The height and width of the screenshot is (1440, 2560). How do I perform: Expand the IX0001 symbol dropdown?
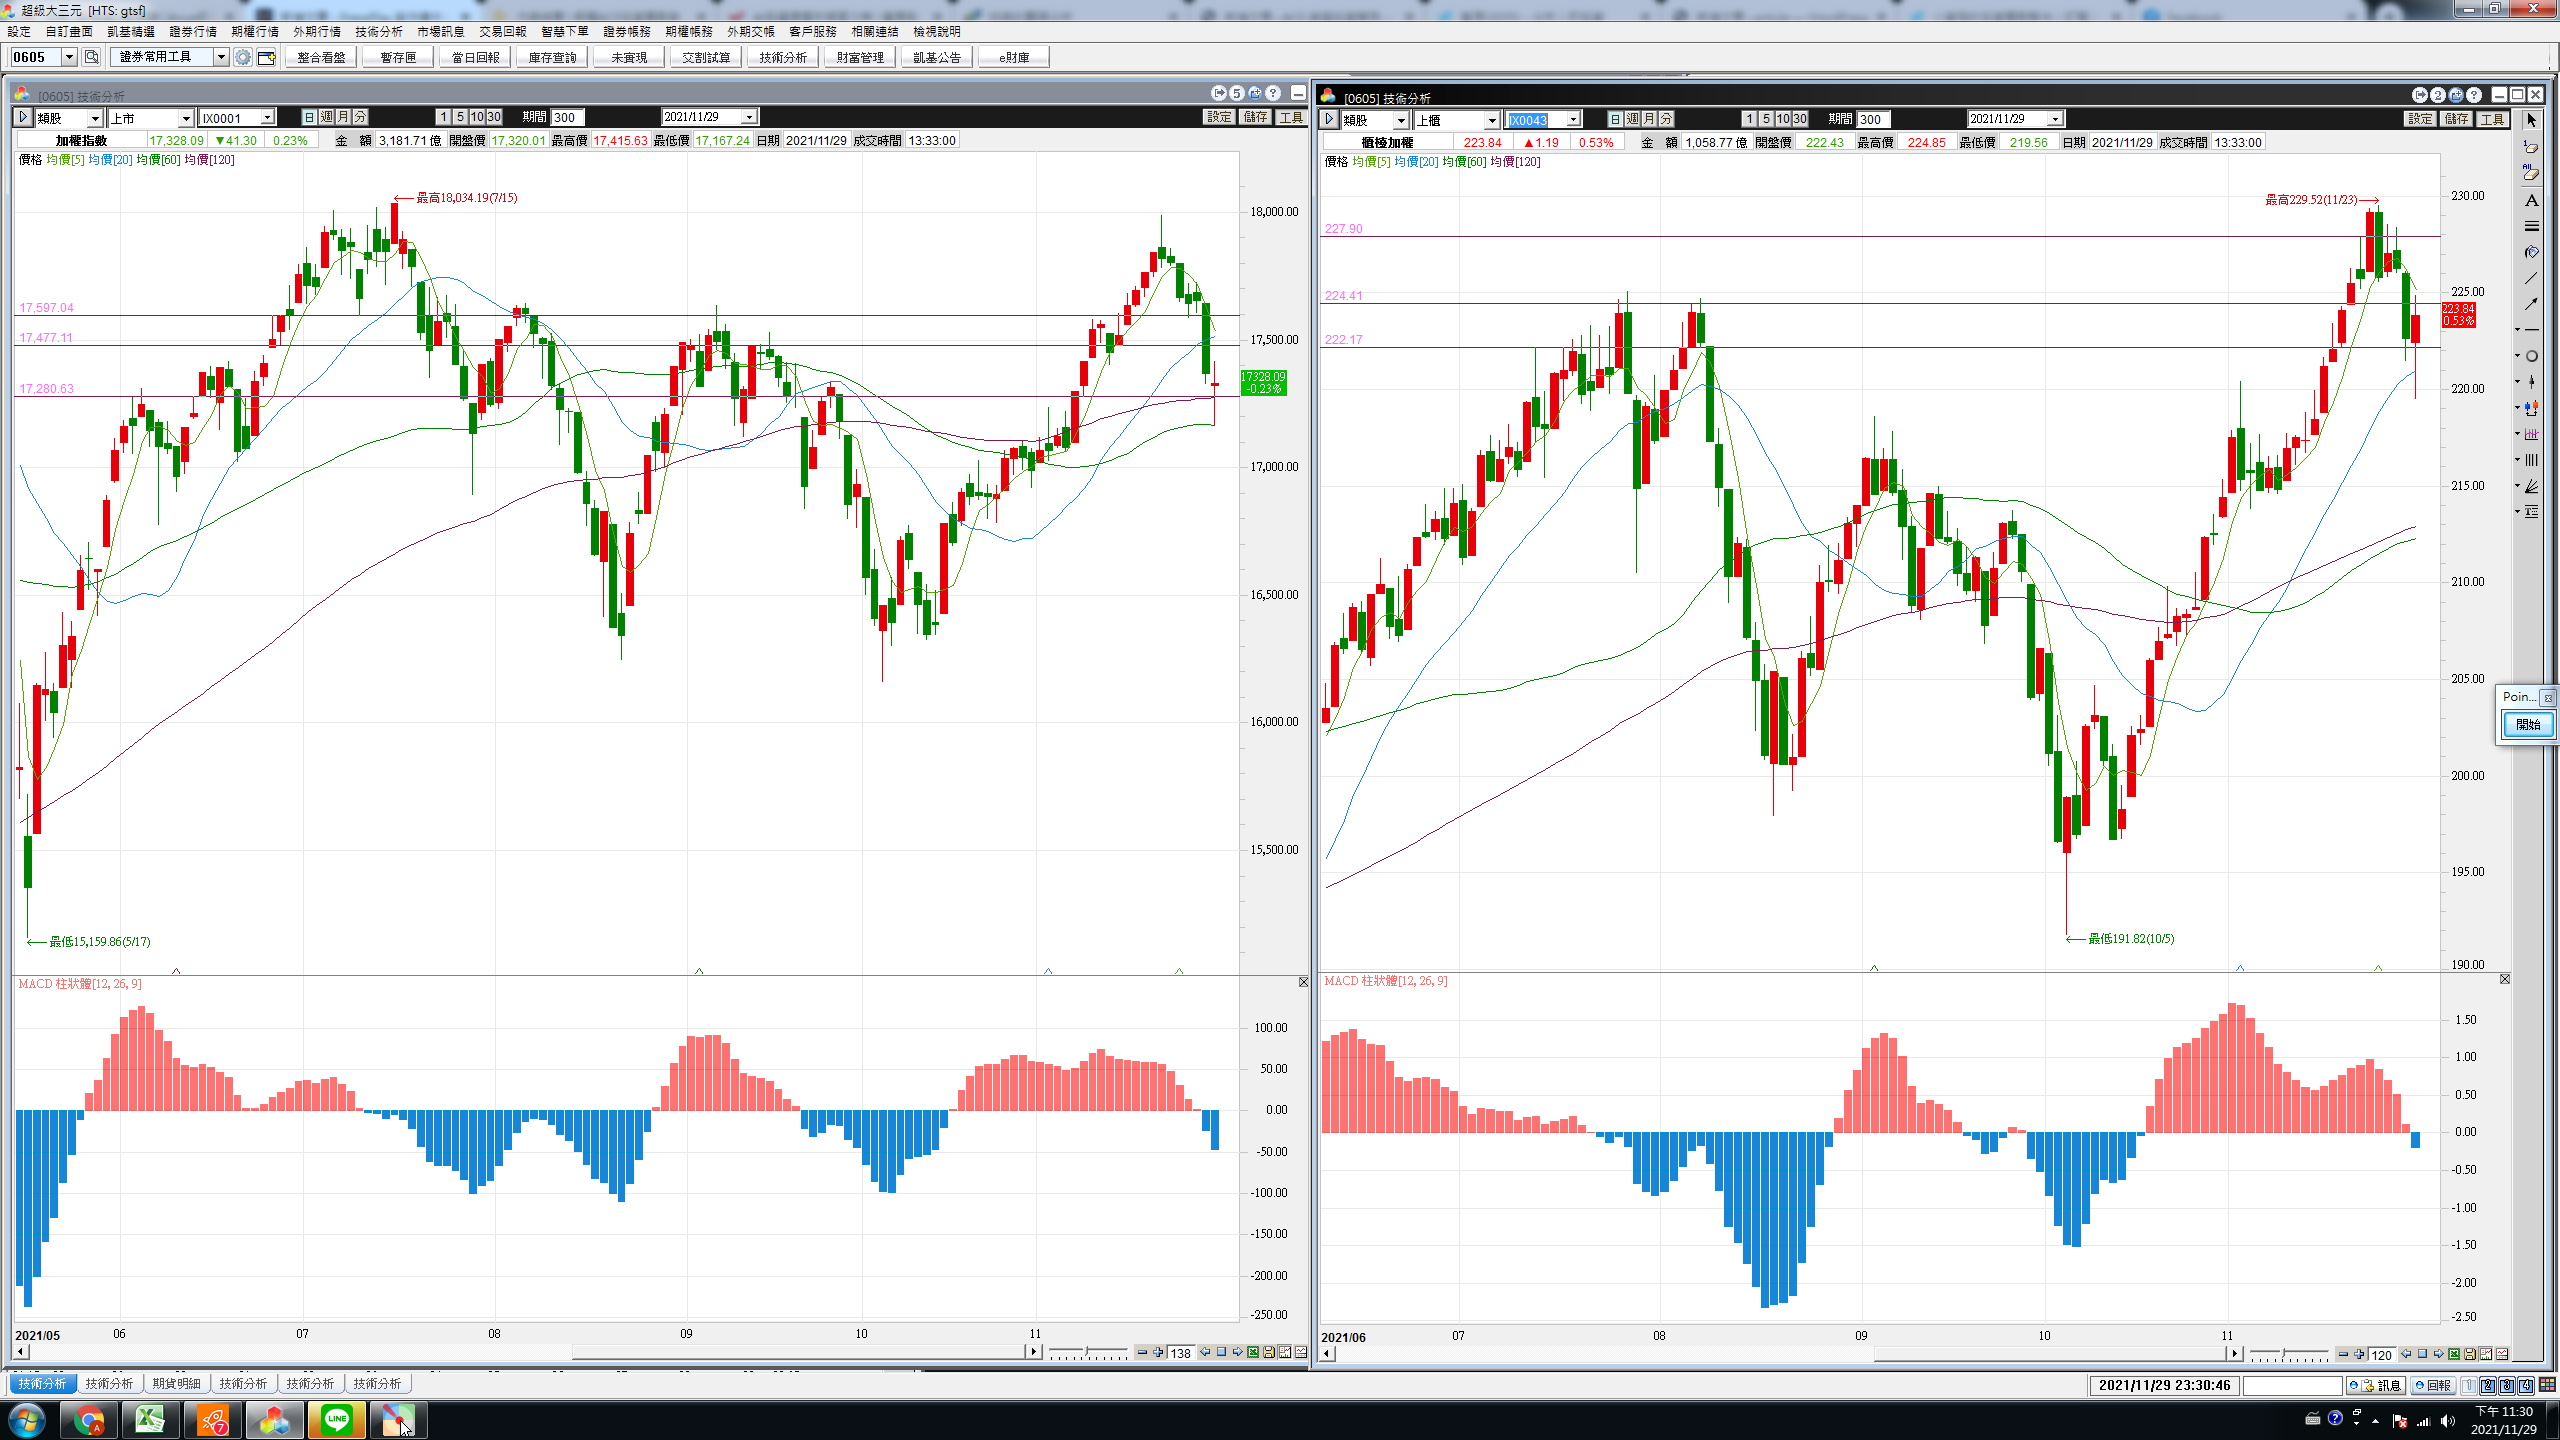pos(267,118)
